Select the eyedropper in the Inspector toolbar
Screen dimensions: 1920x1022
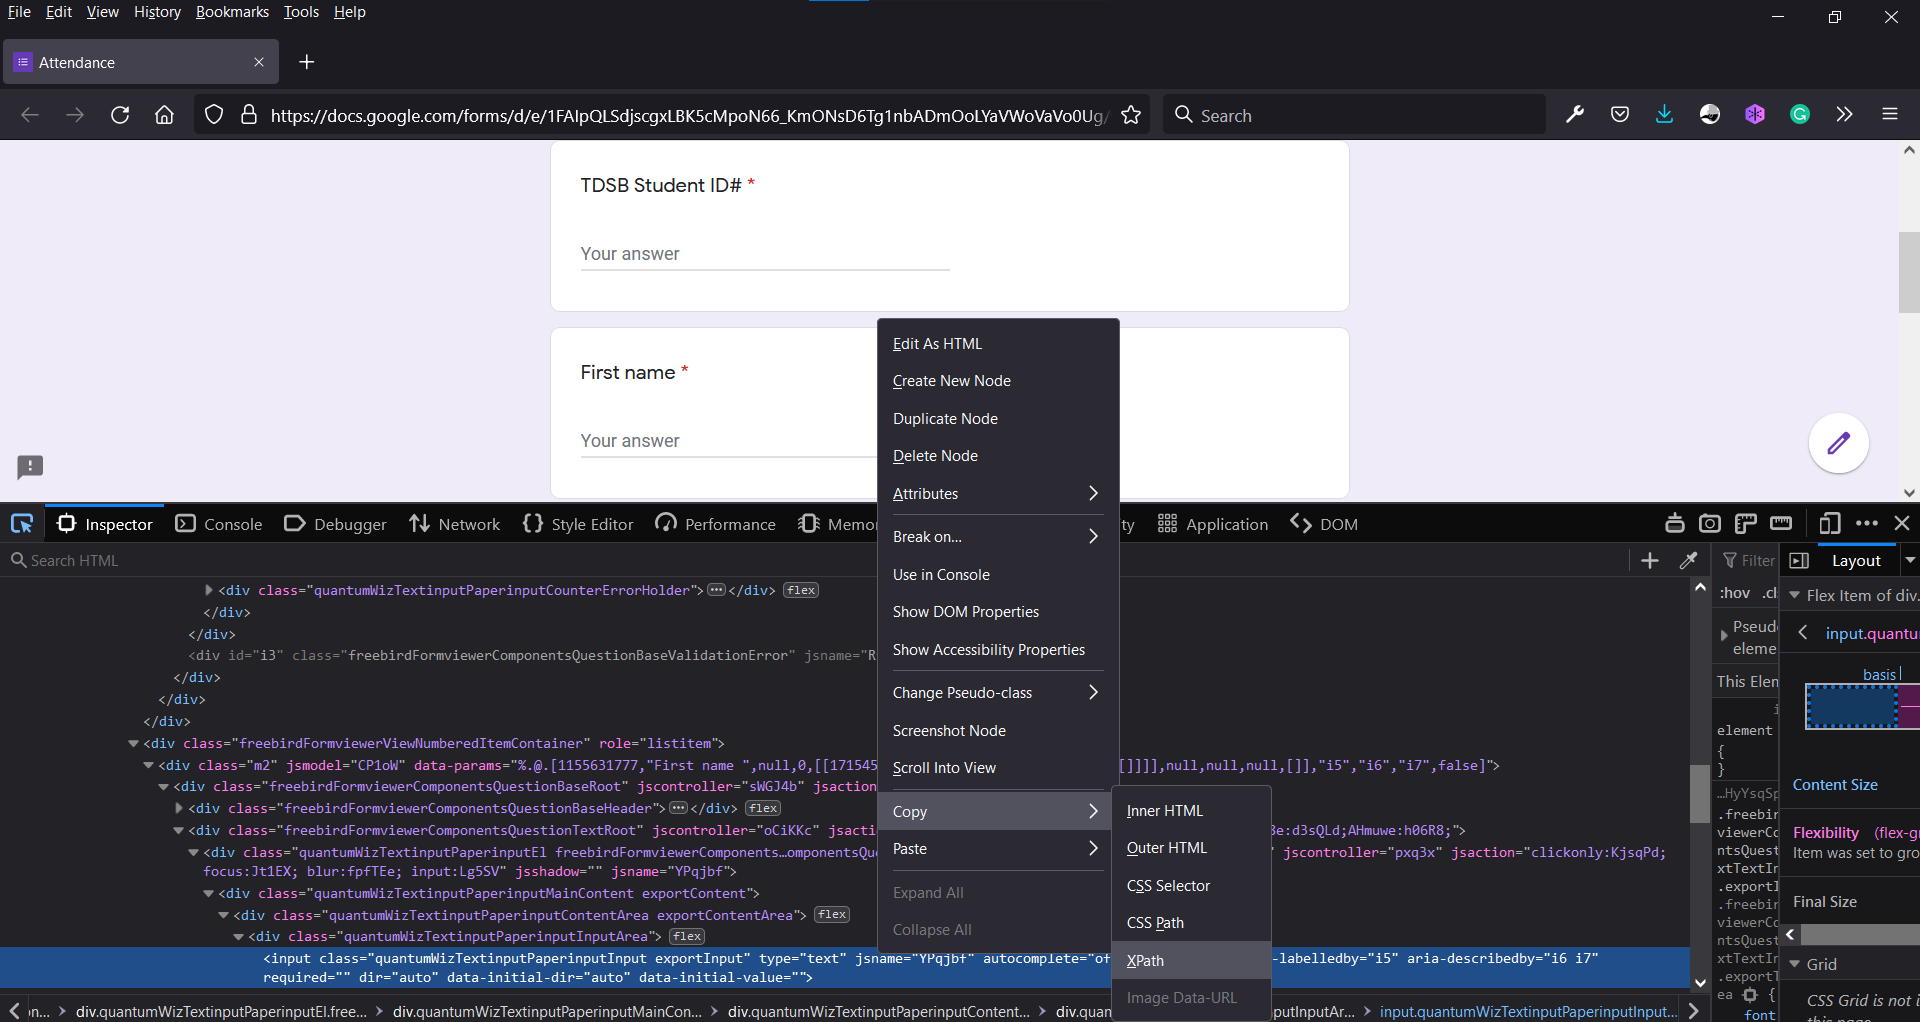1689,560
